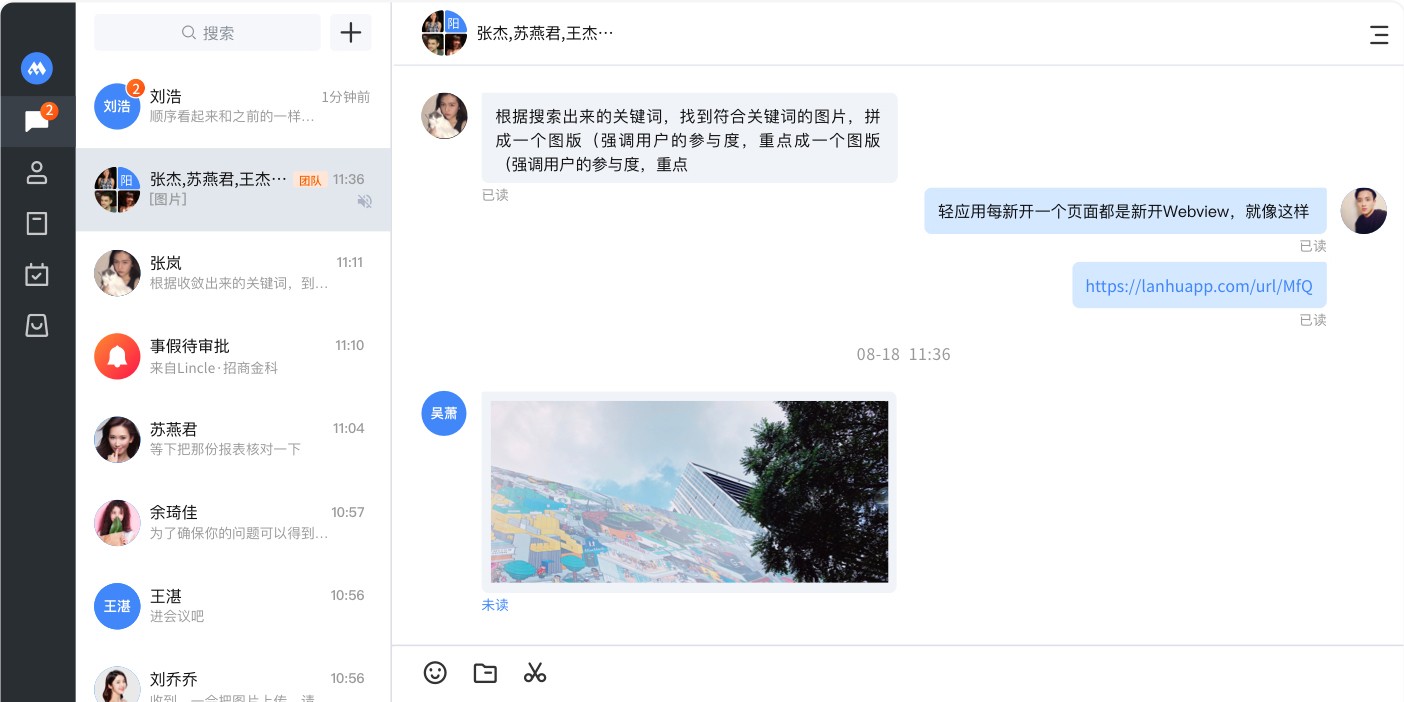This screenshot has width=1404, height=702.
Task: Click the blue app logo at top
Action: point(37,68)
